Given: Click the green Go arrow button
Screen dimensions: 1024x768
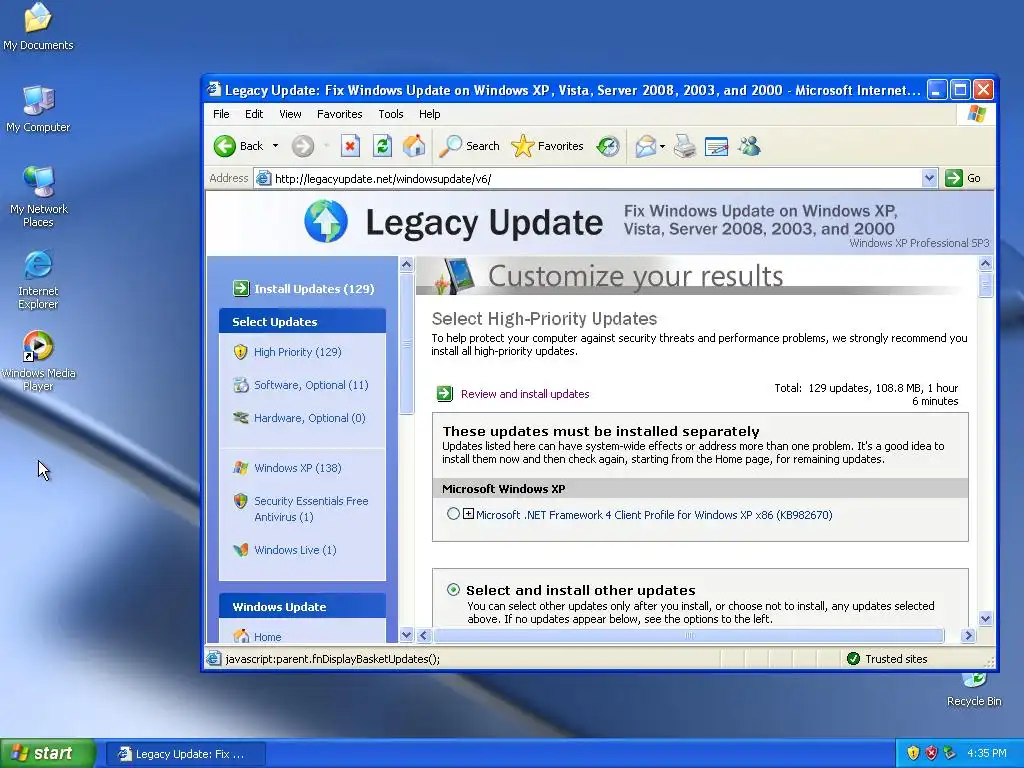Looking at the screenshot, I should (x=953, y=178).
